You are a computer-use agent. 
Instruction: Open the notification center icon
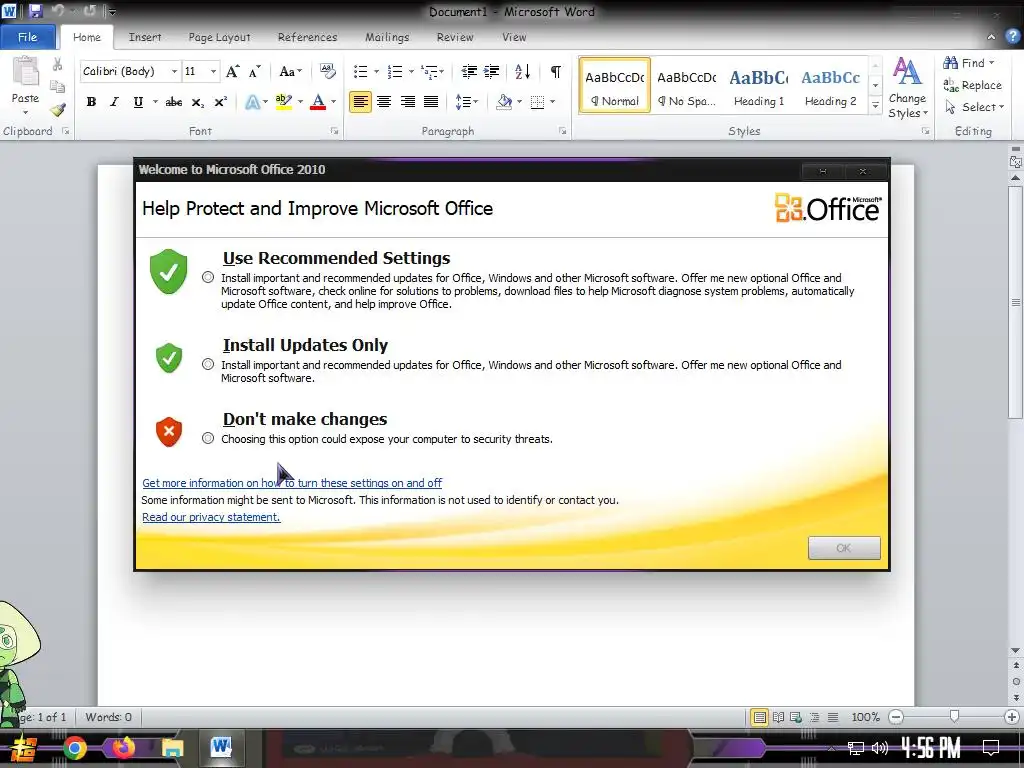click(991, 748)
